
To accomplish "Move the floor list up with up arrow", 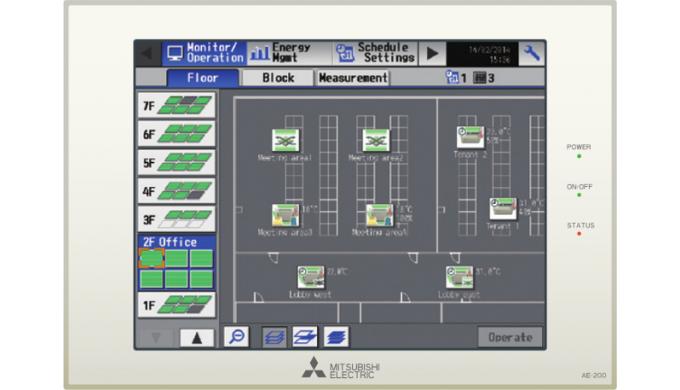I will [197, 338].
